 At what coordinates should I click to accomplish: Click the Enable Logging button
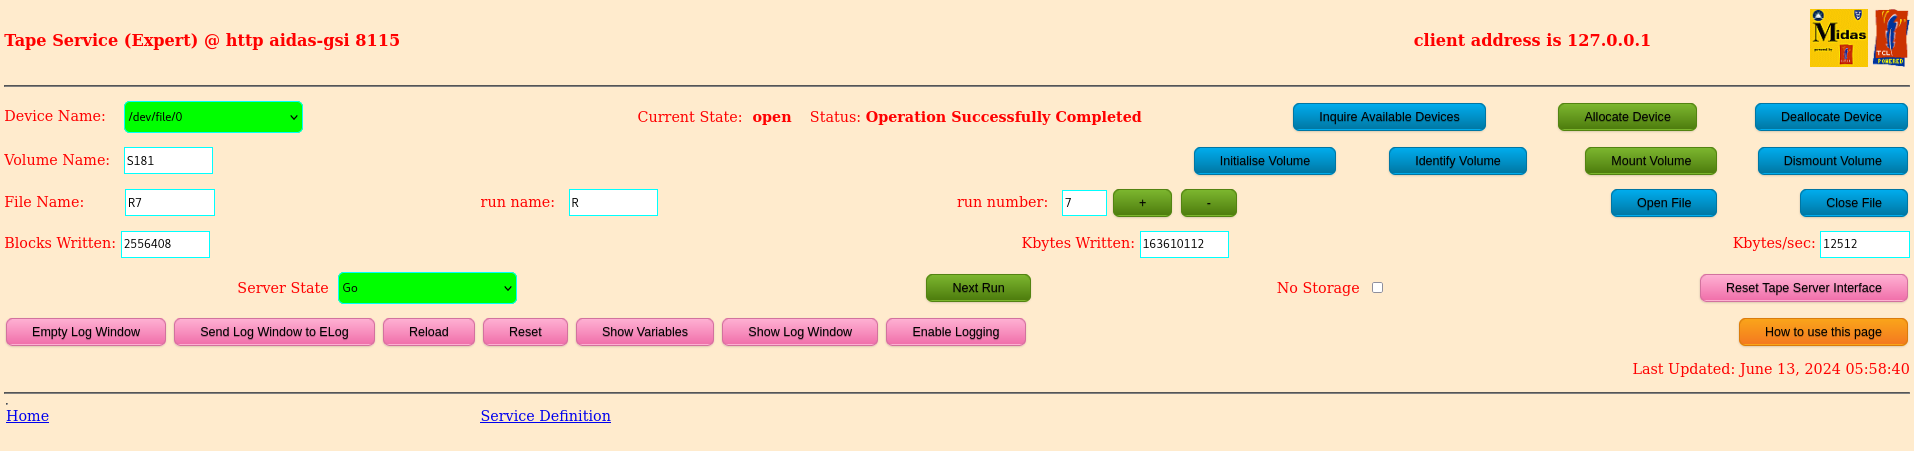click(956, 332)
